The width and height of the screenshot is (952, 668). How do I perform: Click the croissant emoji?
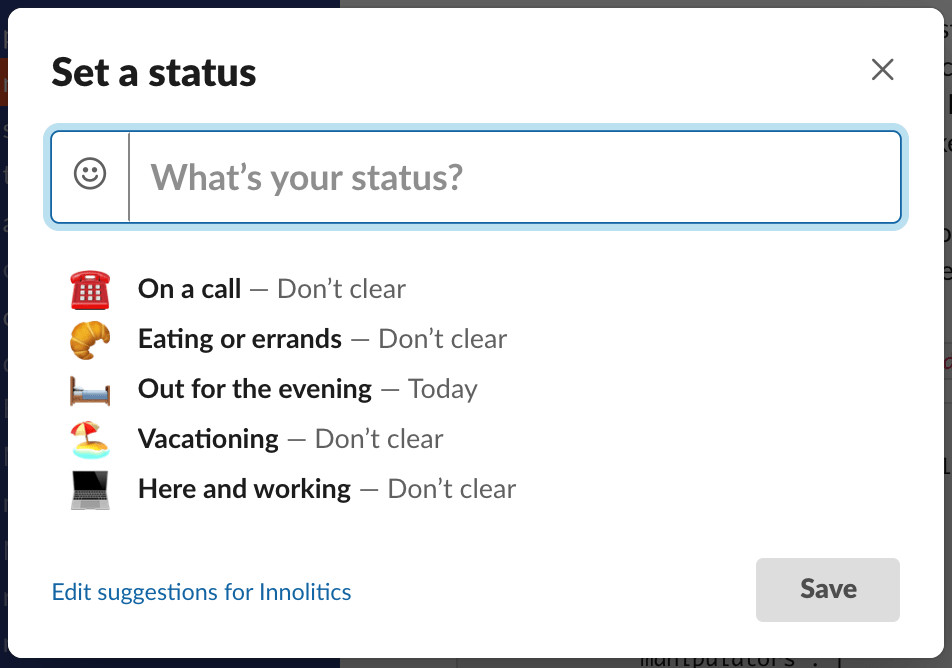(90, 340)
